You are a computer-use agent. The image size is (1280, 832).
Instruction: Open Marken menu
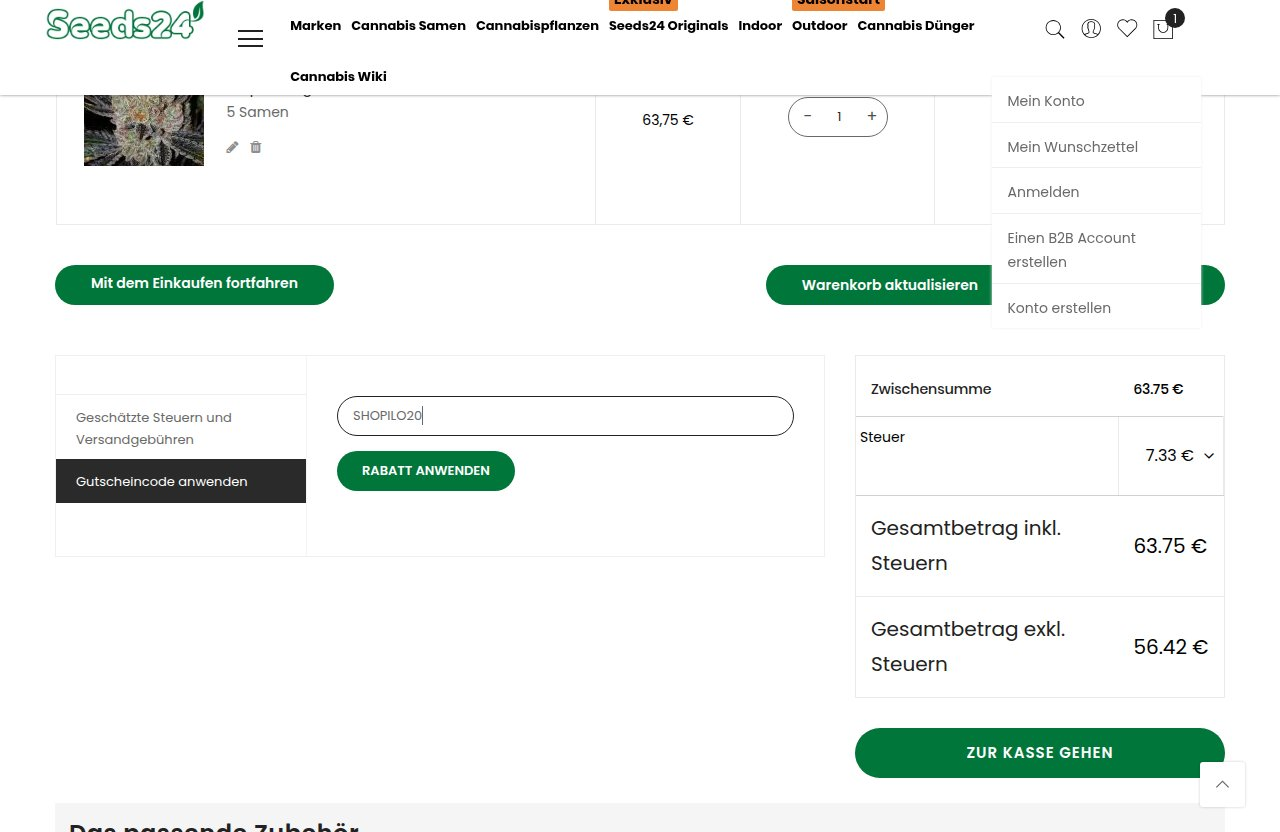[x=315, y=26]
